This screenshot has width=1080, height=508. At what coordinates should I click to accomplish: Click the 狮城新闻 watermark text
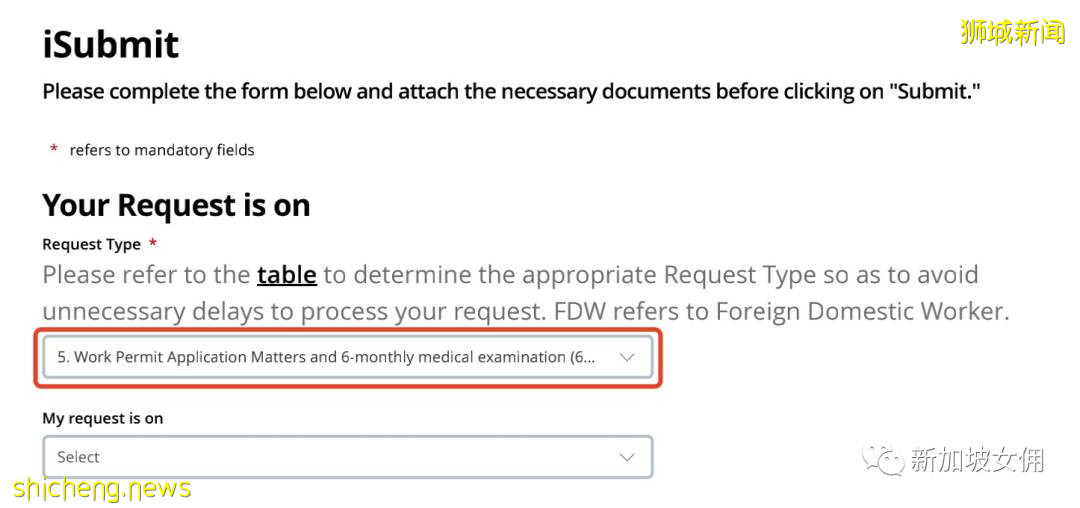tap(1012, 32)
